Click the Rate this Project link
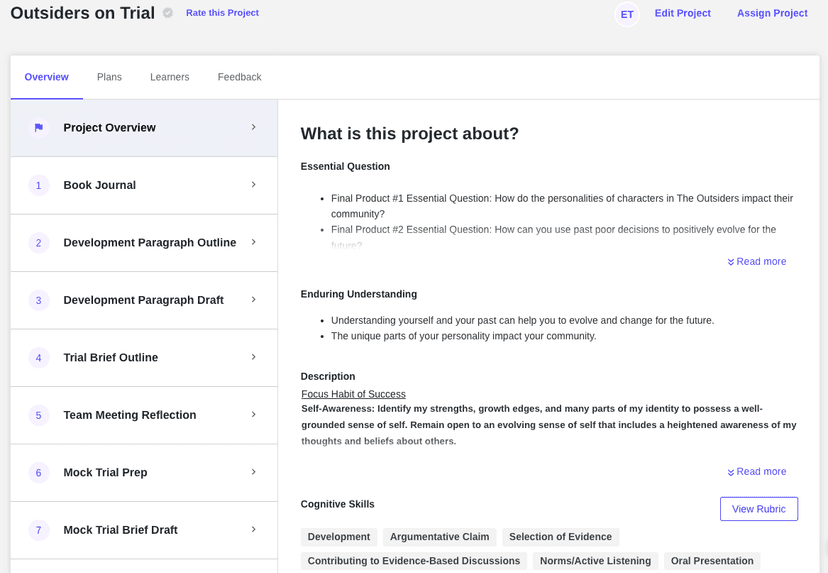The height and width of the screenshot is (573, 828). [222, 13]
